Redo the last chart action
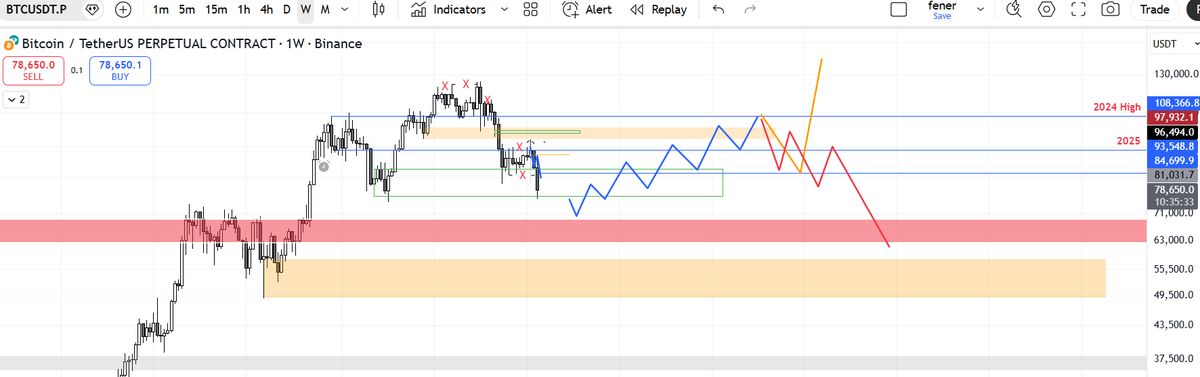The image size is (1200, 377). tap(750, 9)
